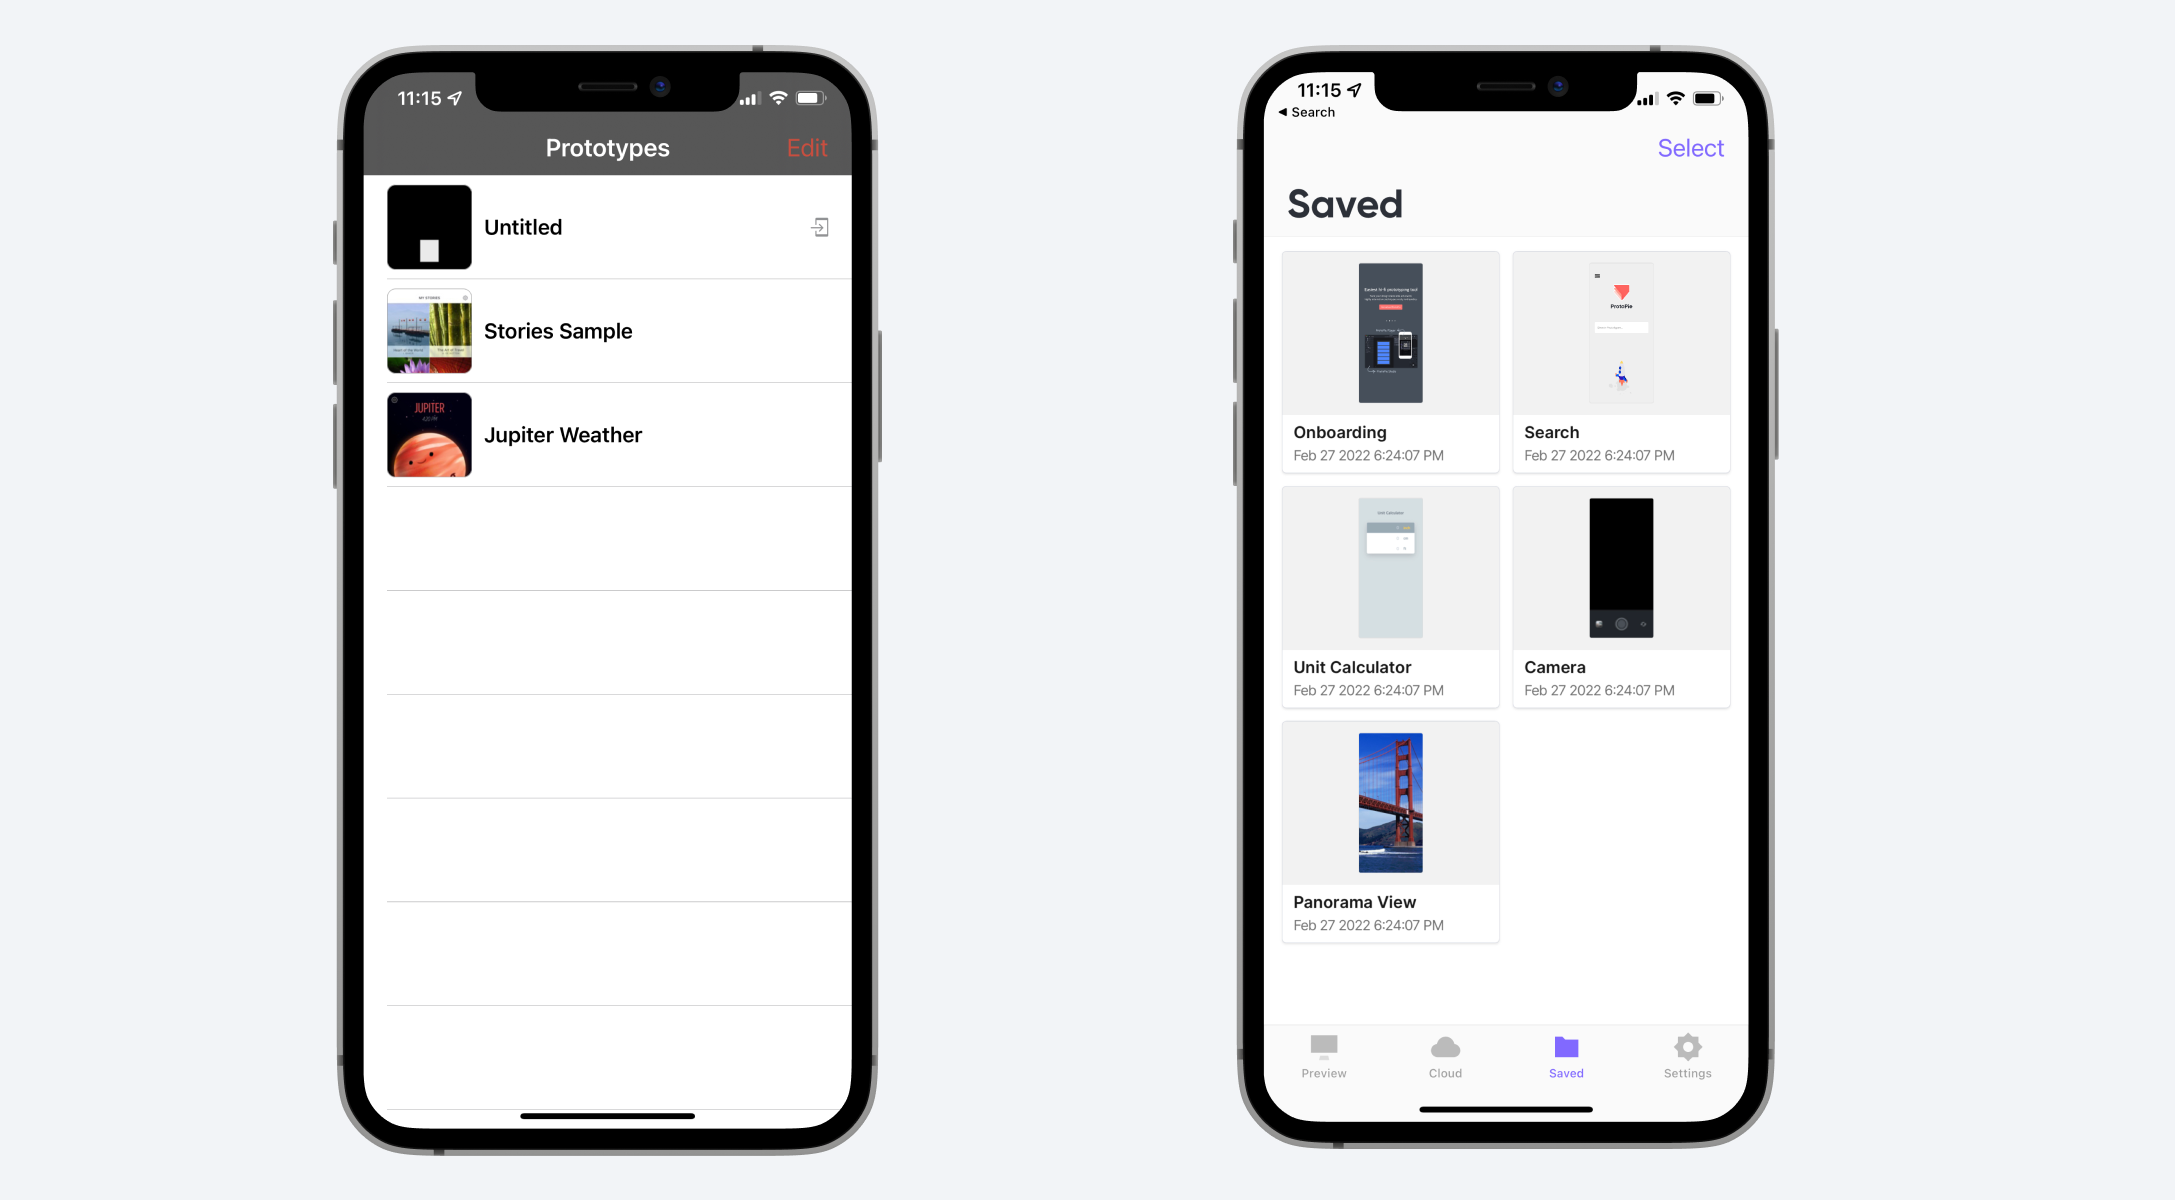
Task: Click the share icon next to Untitled
Action: [x=820, y=228]
